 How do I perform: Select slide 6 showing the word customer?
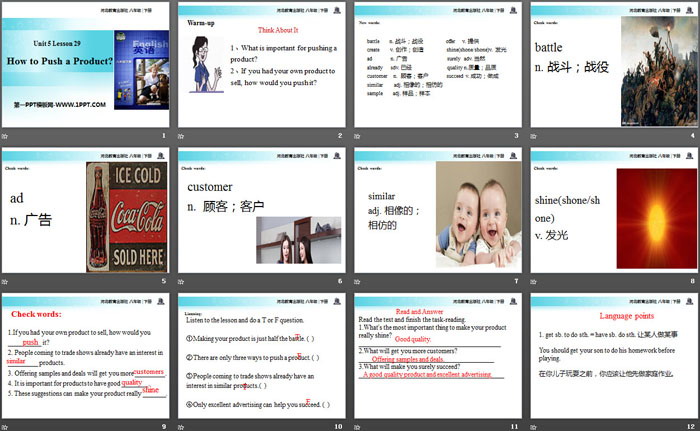(262, 210)
